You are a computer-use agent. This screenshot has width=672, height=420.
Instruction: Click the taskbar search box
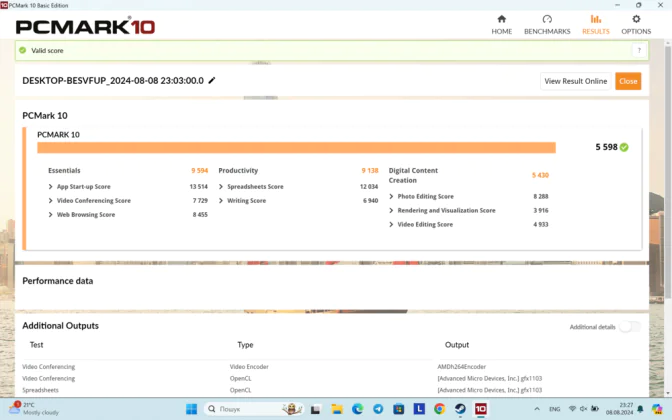[x=254, y=409]
